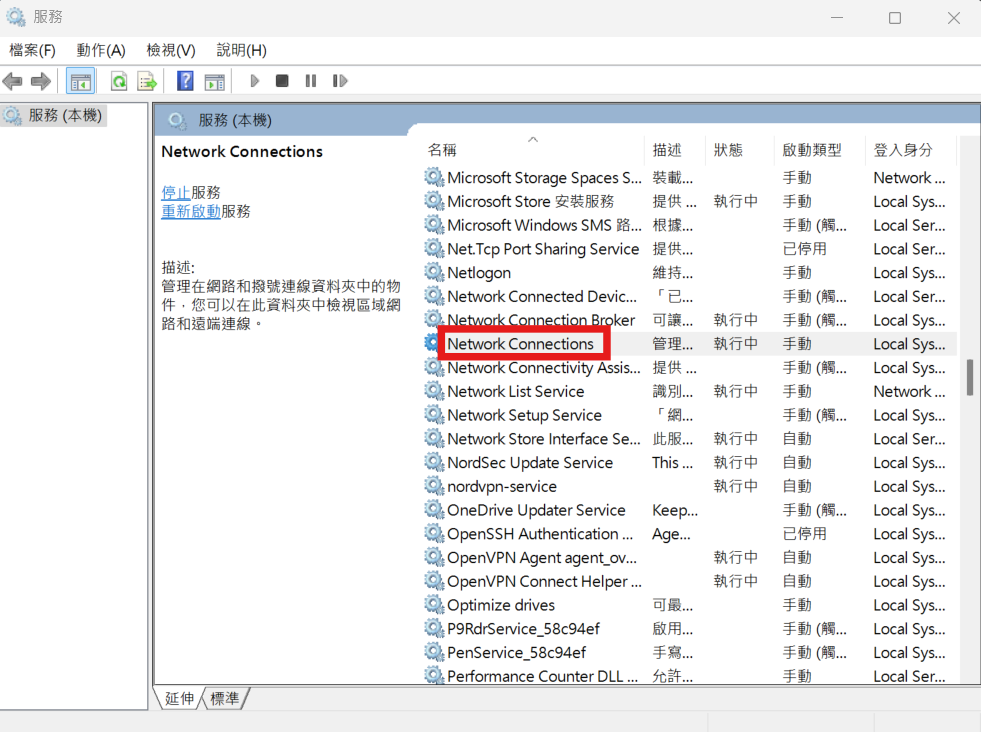The width and height of the screenshot is (981, 732).
Task: Click the Back arrow in toolbar
Action: [13, 81]
